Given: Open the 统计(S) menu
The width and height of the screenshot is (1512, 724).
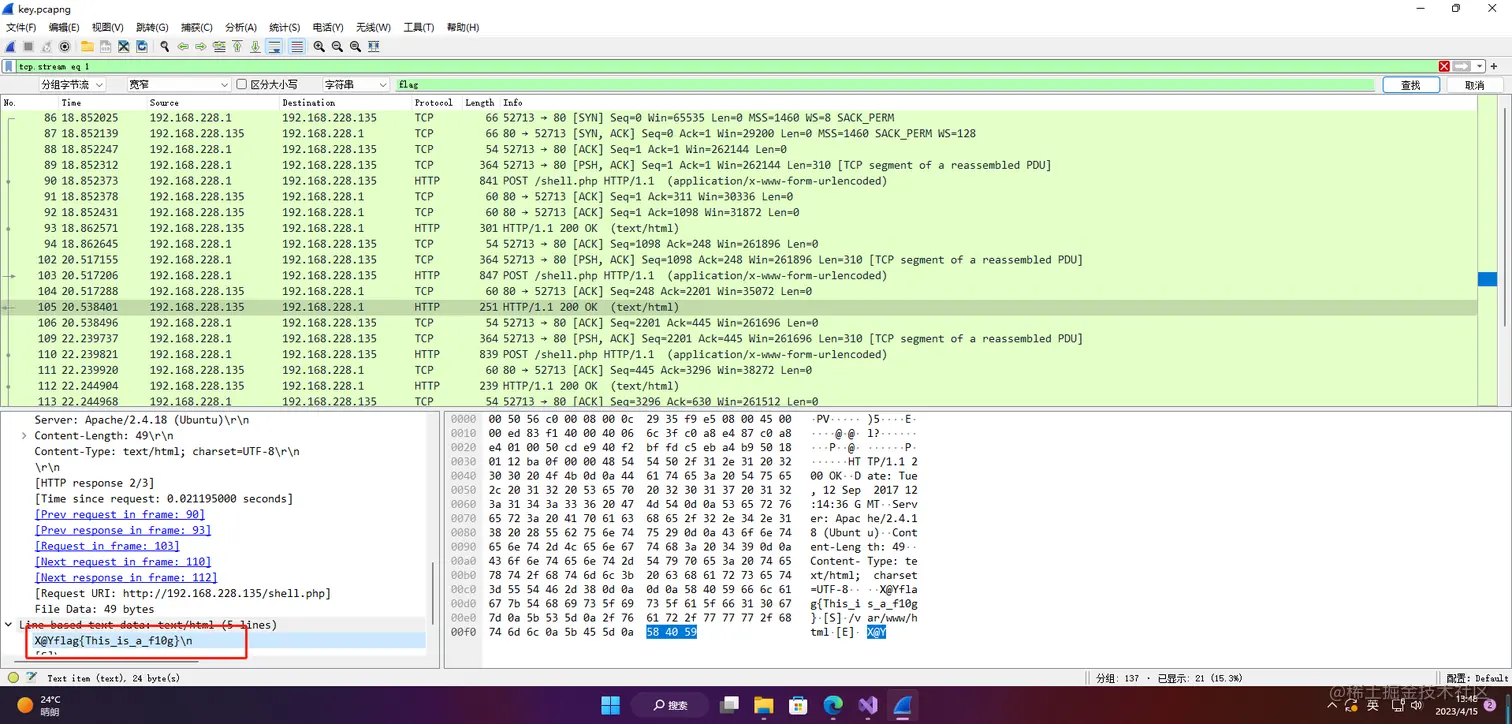Looking at the screenshot, I should point(285,27).
